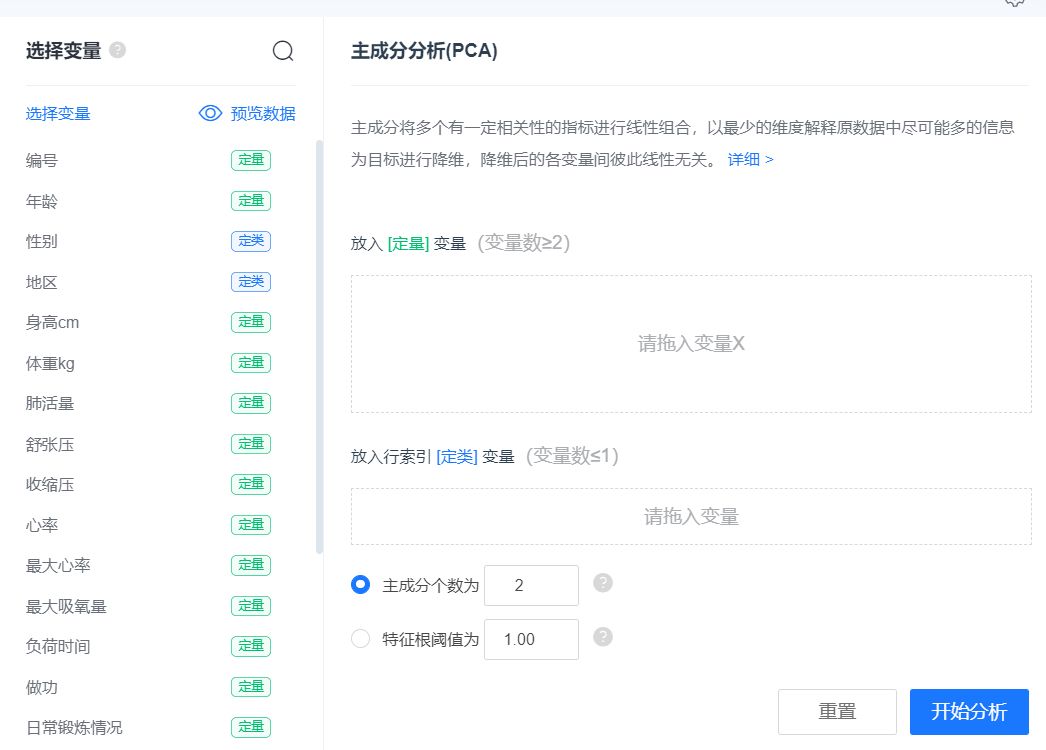Click the eye icon for 预览数据
This screenshot has height=750, width=1046.
click(x=210, y=113)
